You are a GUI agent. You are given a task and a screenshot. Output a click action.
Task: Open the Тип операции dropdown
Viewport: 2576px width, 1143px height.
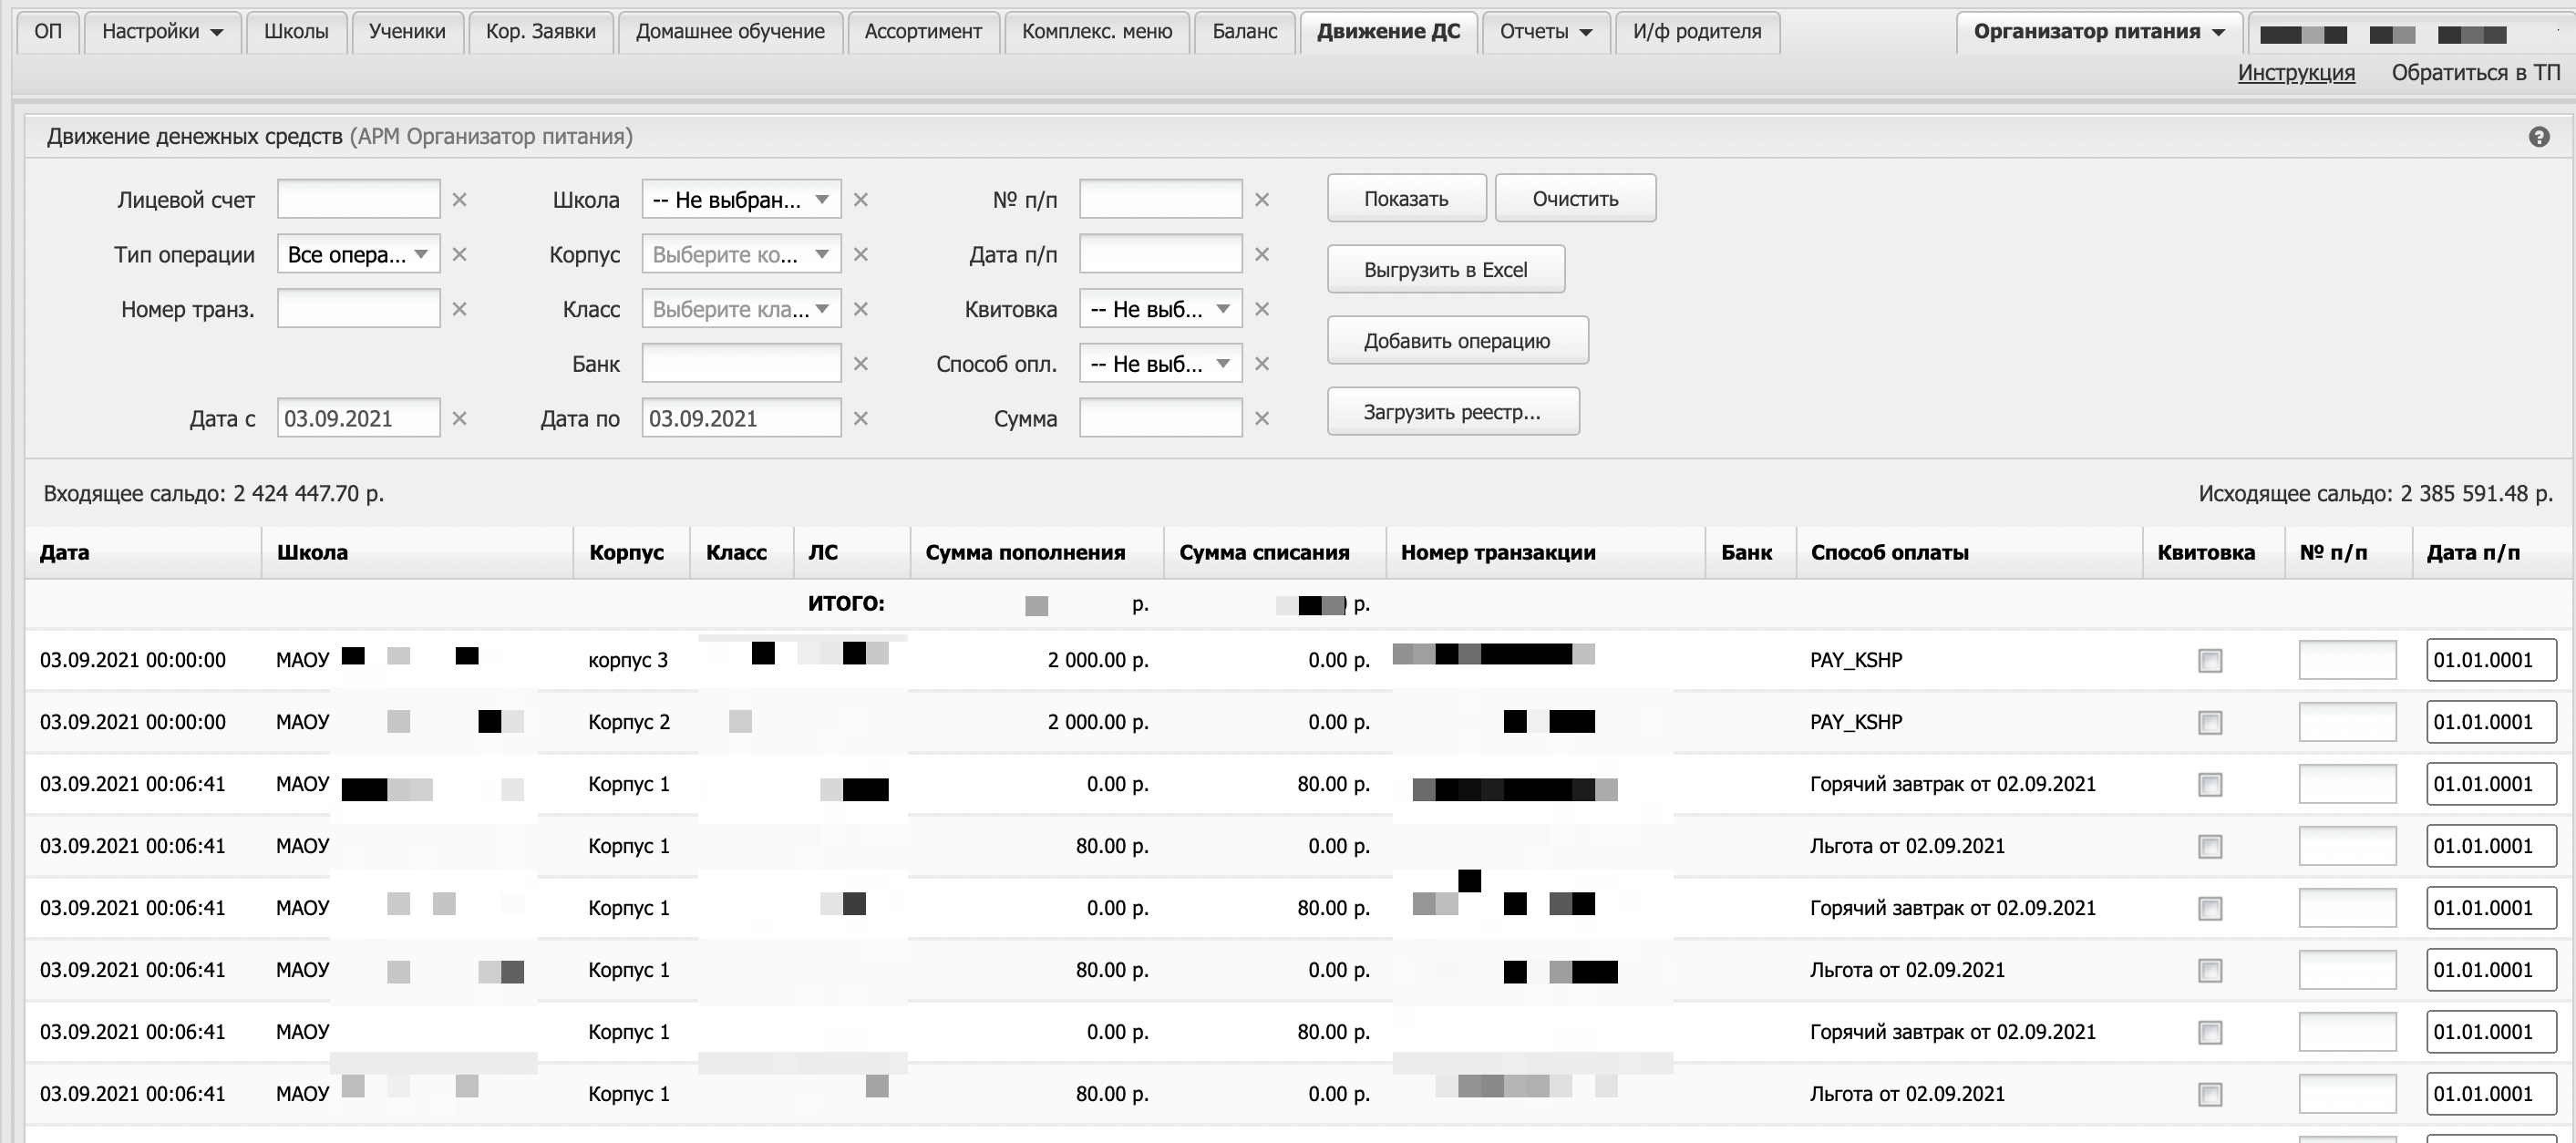click(358, 254)
